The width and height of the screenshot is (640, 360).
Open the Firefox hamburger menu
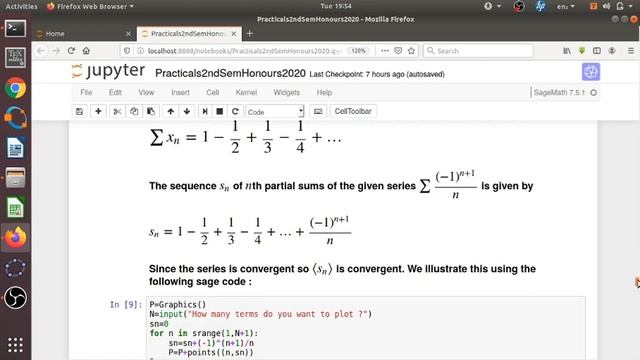pyautogui.click(x=631, y=51)
